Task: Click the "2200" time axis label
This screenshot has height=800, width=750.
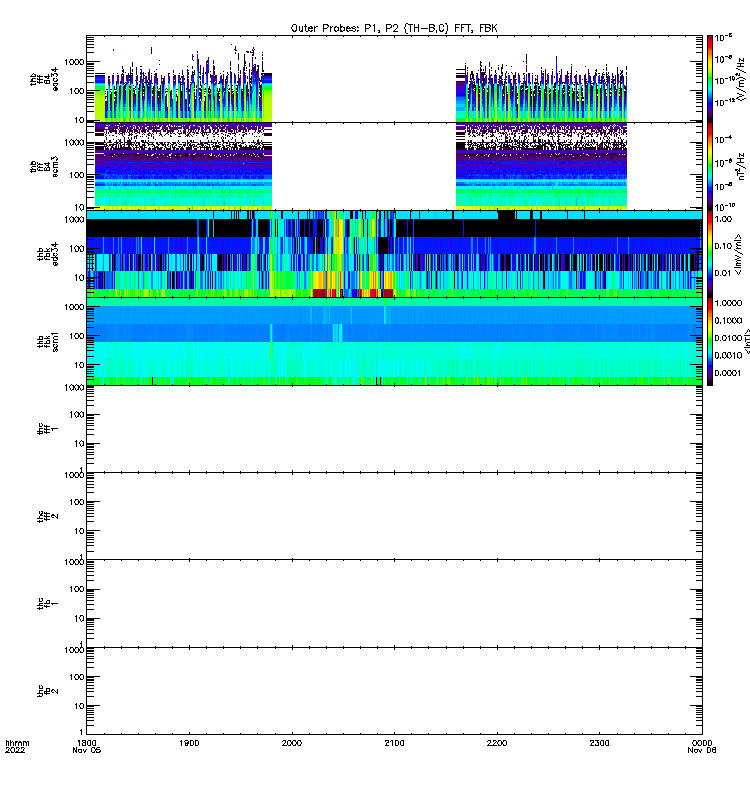Action: [497, 743]
